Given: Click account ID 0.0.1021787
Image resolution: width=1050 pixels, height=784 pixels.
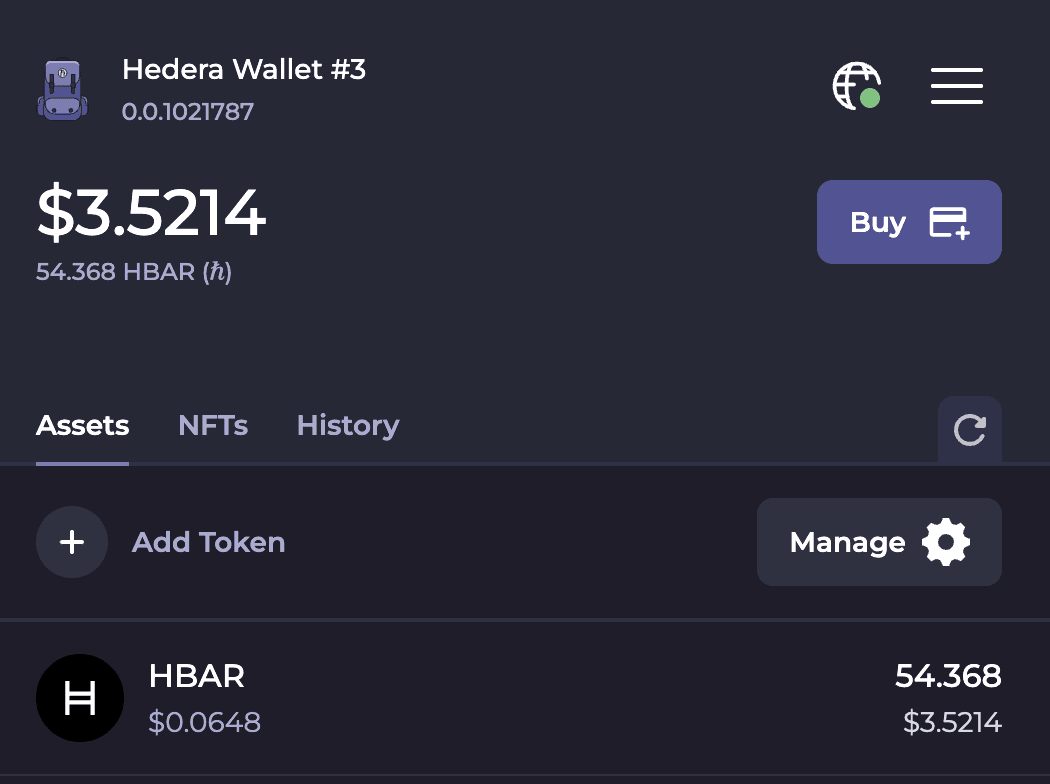Looking at the screenshot, I should point(188,110).
